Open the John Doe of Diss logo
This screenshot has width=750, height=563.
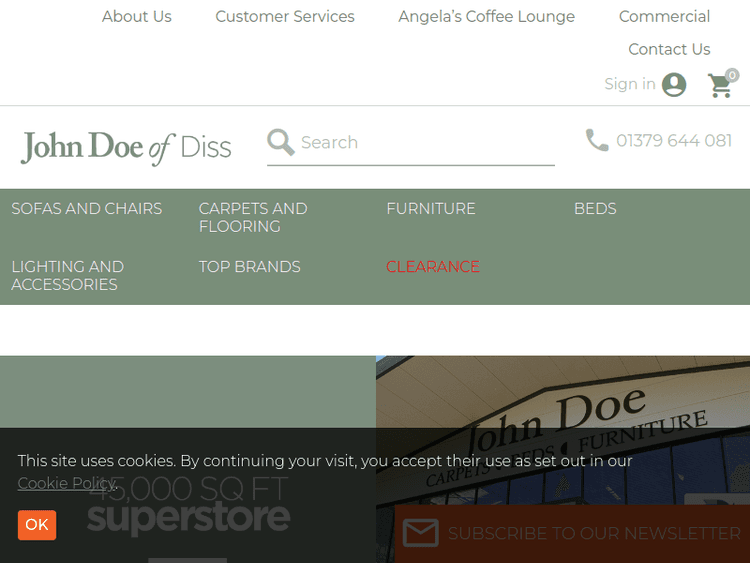pyautogui.click(x=126, y=147)
